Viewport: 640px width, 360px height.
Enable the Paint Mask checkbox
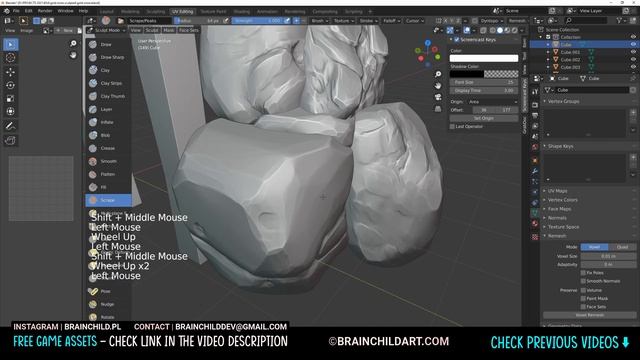tap(583, 299)
